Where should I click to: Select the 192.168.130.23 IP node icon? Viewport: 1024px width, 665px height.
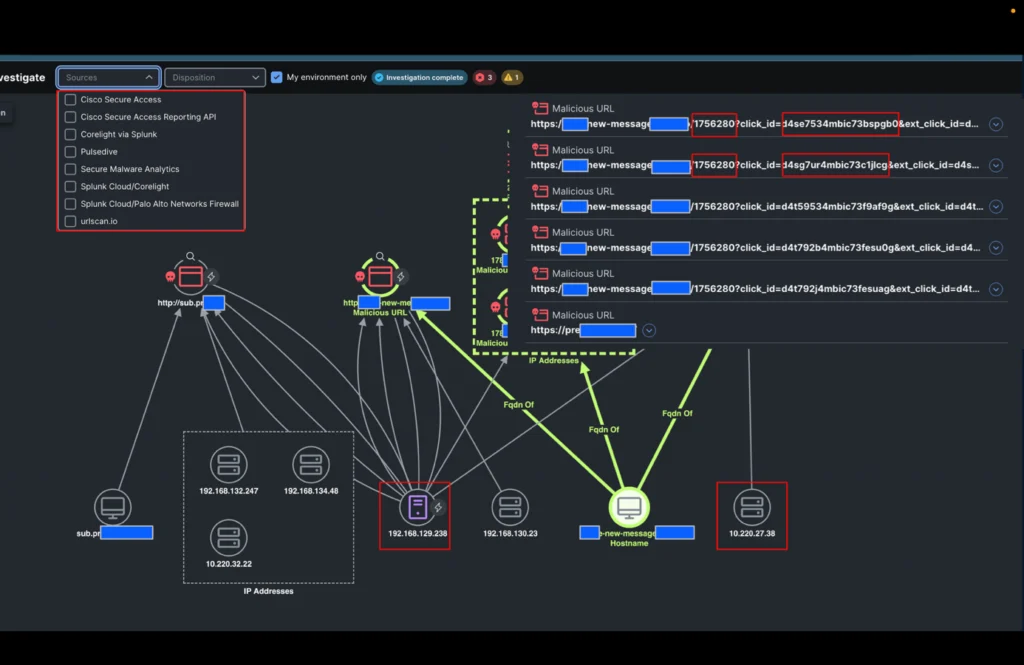[x=510, y=508]
